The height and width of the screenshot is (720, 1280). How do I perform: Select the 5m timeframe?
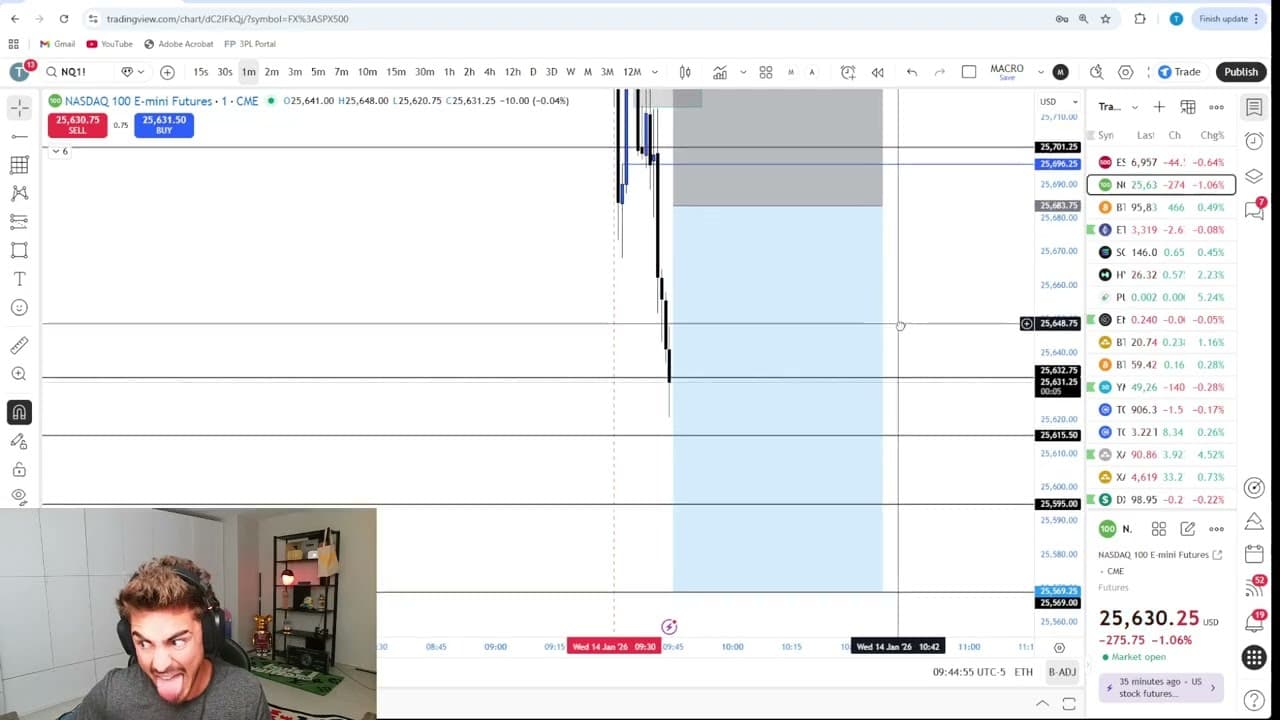point(318,72)
